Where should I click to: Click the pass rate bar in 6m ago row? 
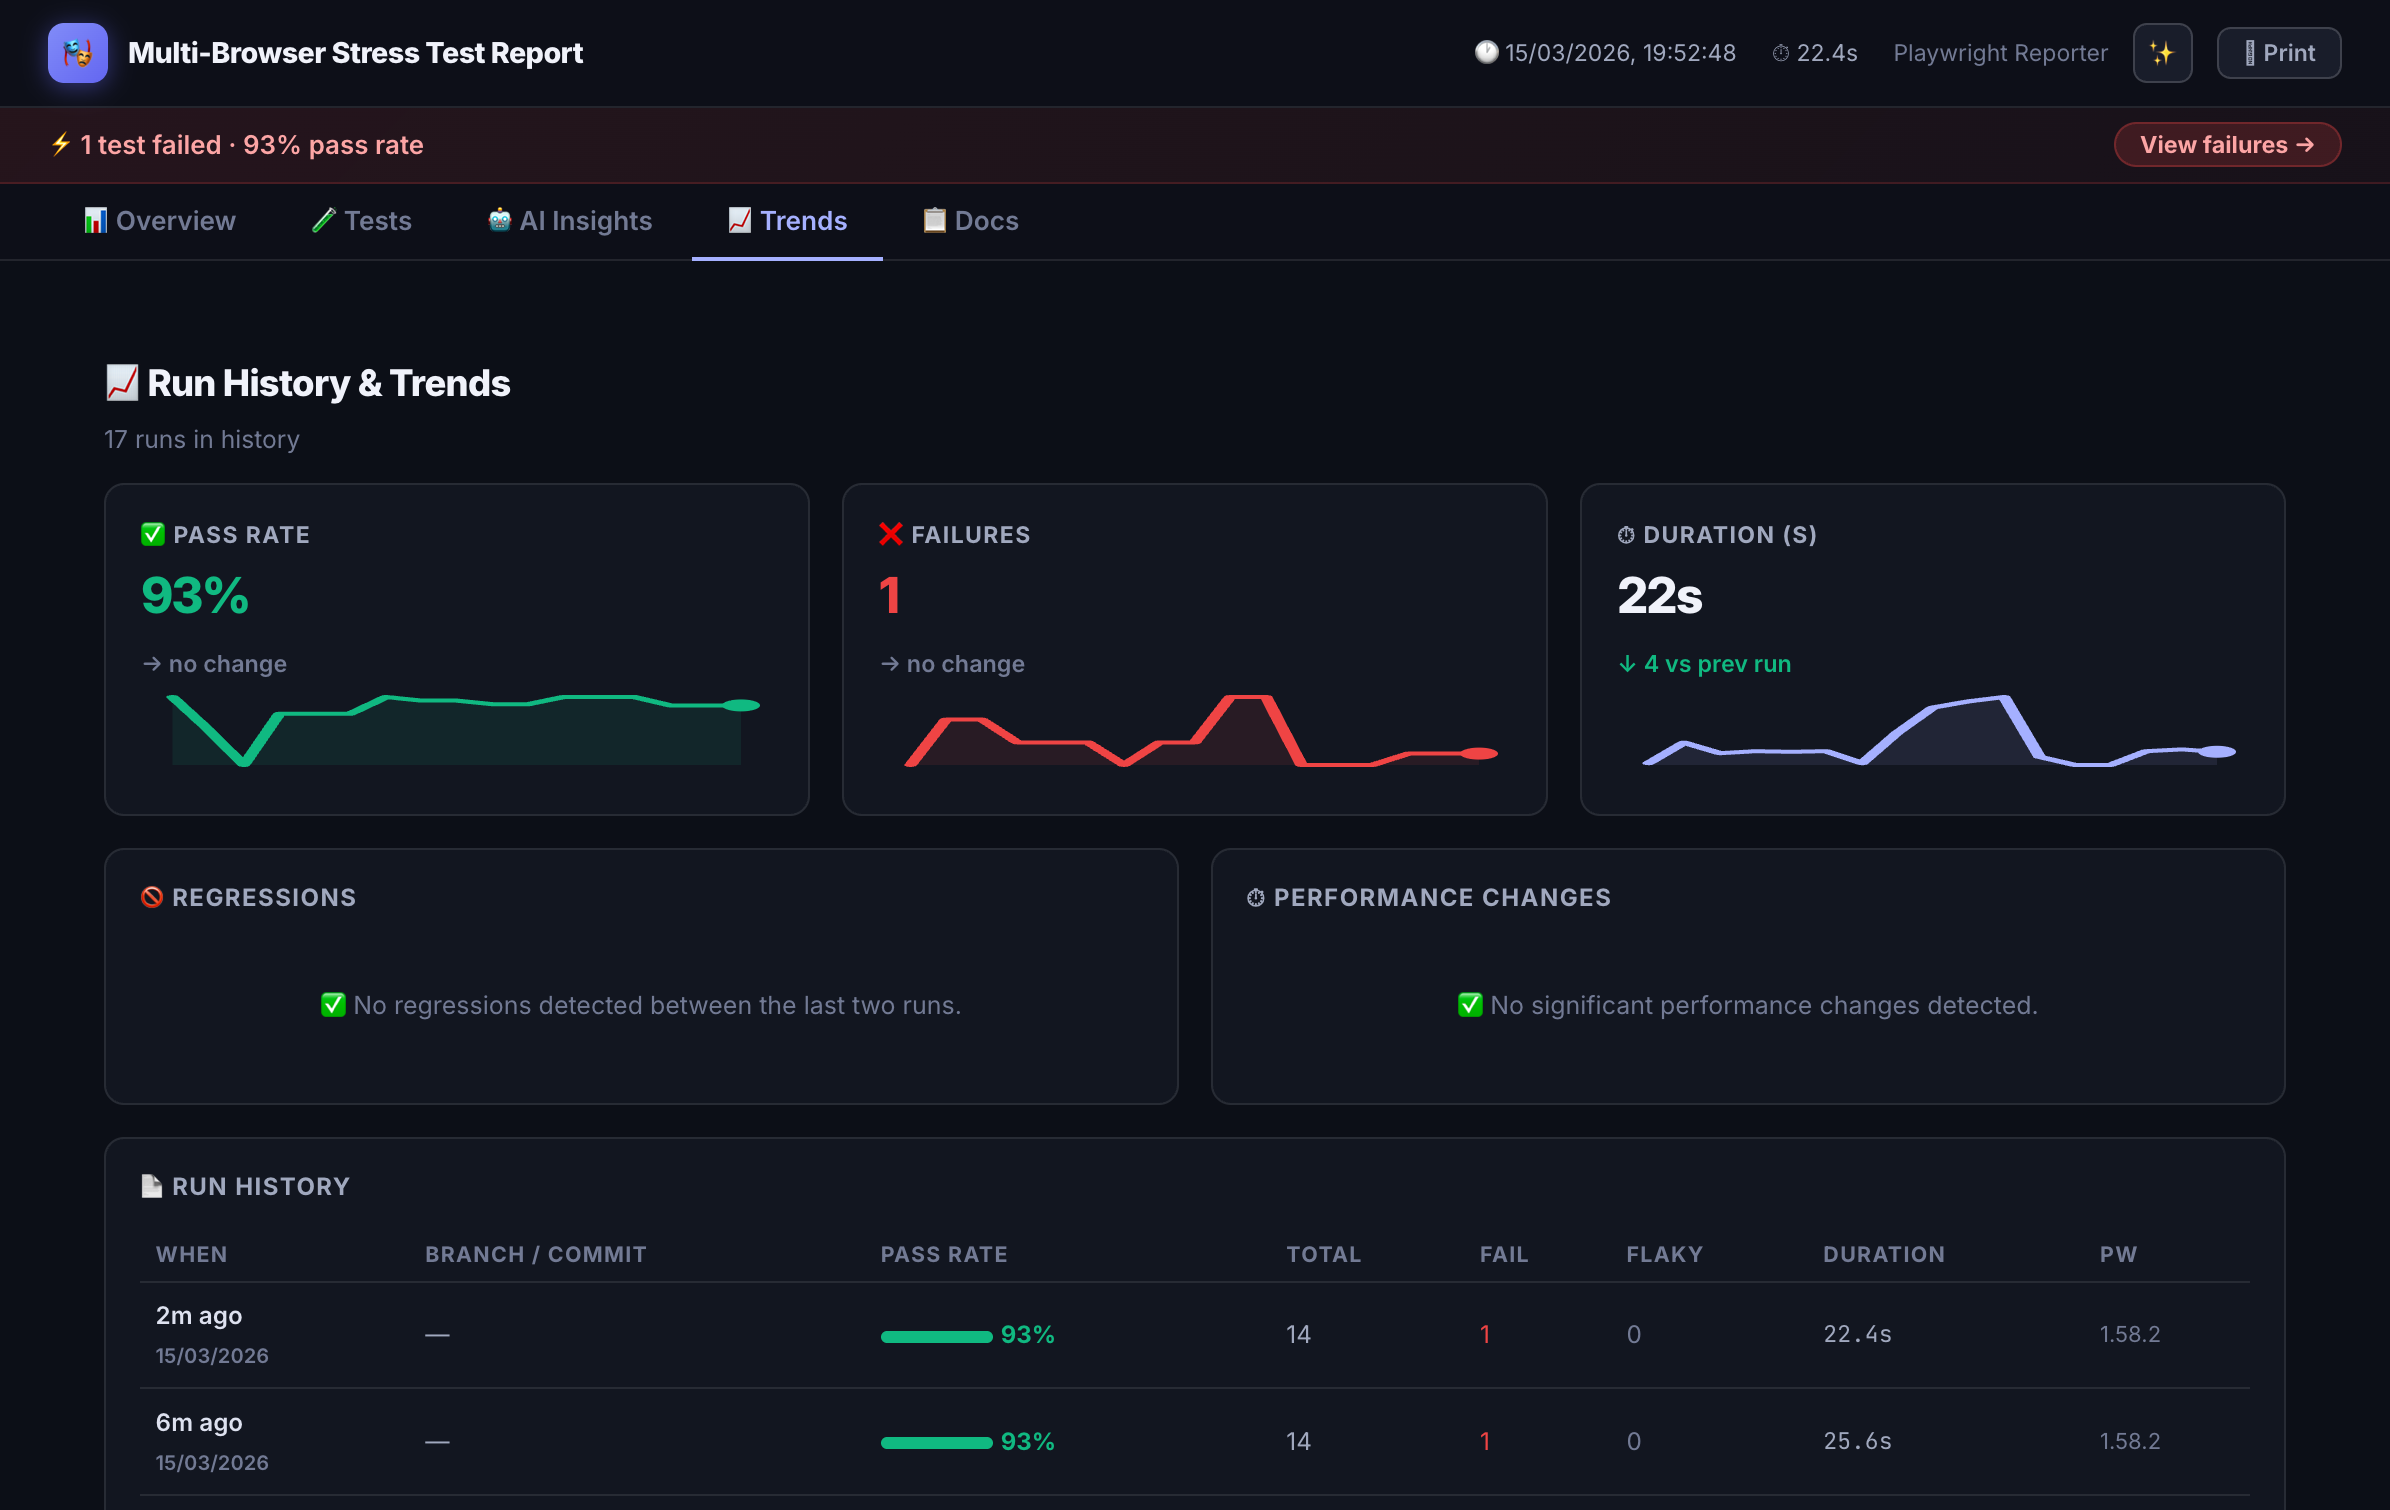(936, 1443)
